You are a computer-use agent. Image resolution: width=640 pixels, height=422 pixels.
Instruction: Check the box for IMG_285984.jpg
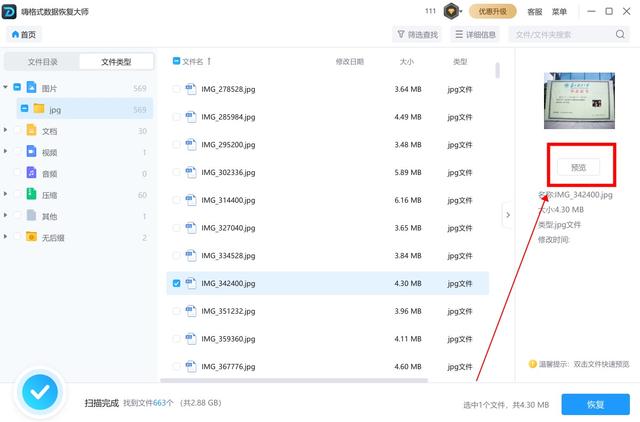176,117
